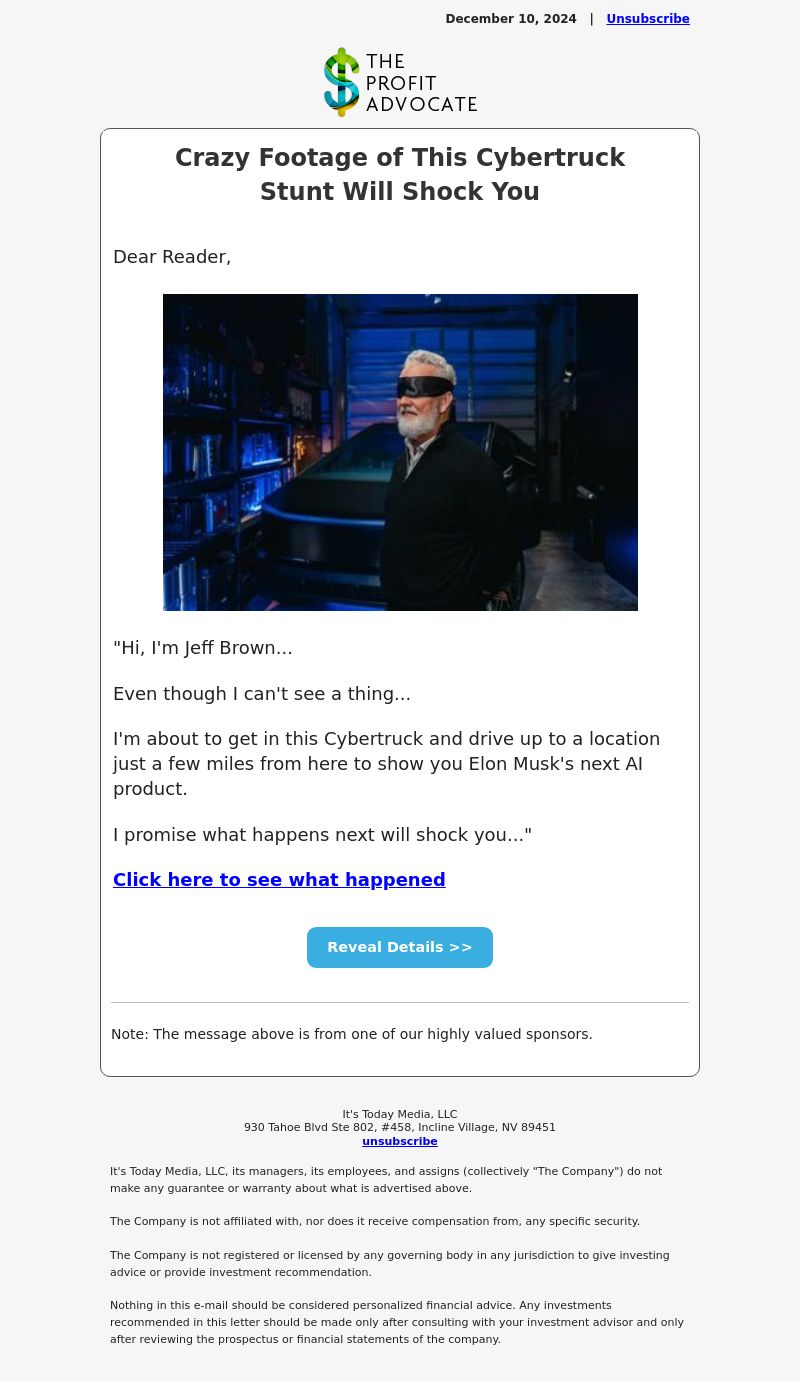Click the "Hi, I'm Jeff Brown..." line
Viewport: 800px width, 1381px height.
(x=203, y=648)
